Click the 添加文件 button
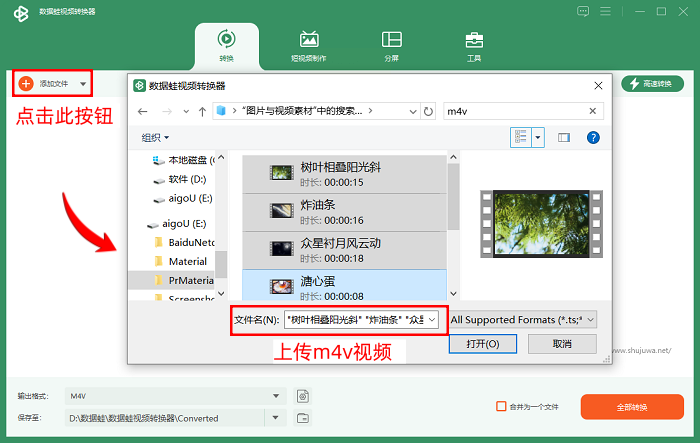 [x=45, y=84]
